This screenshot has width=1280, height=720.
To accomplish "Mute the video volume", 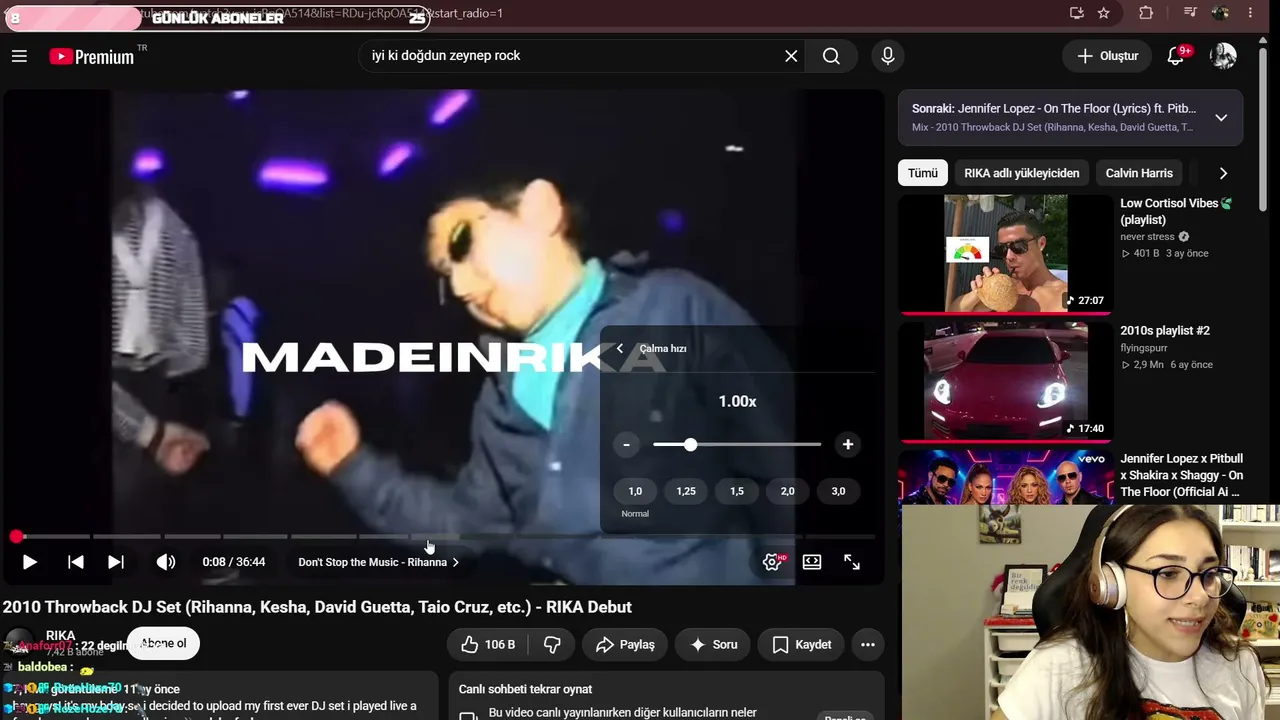I will pyautogui.click(x=166, y=562).
